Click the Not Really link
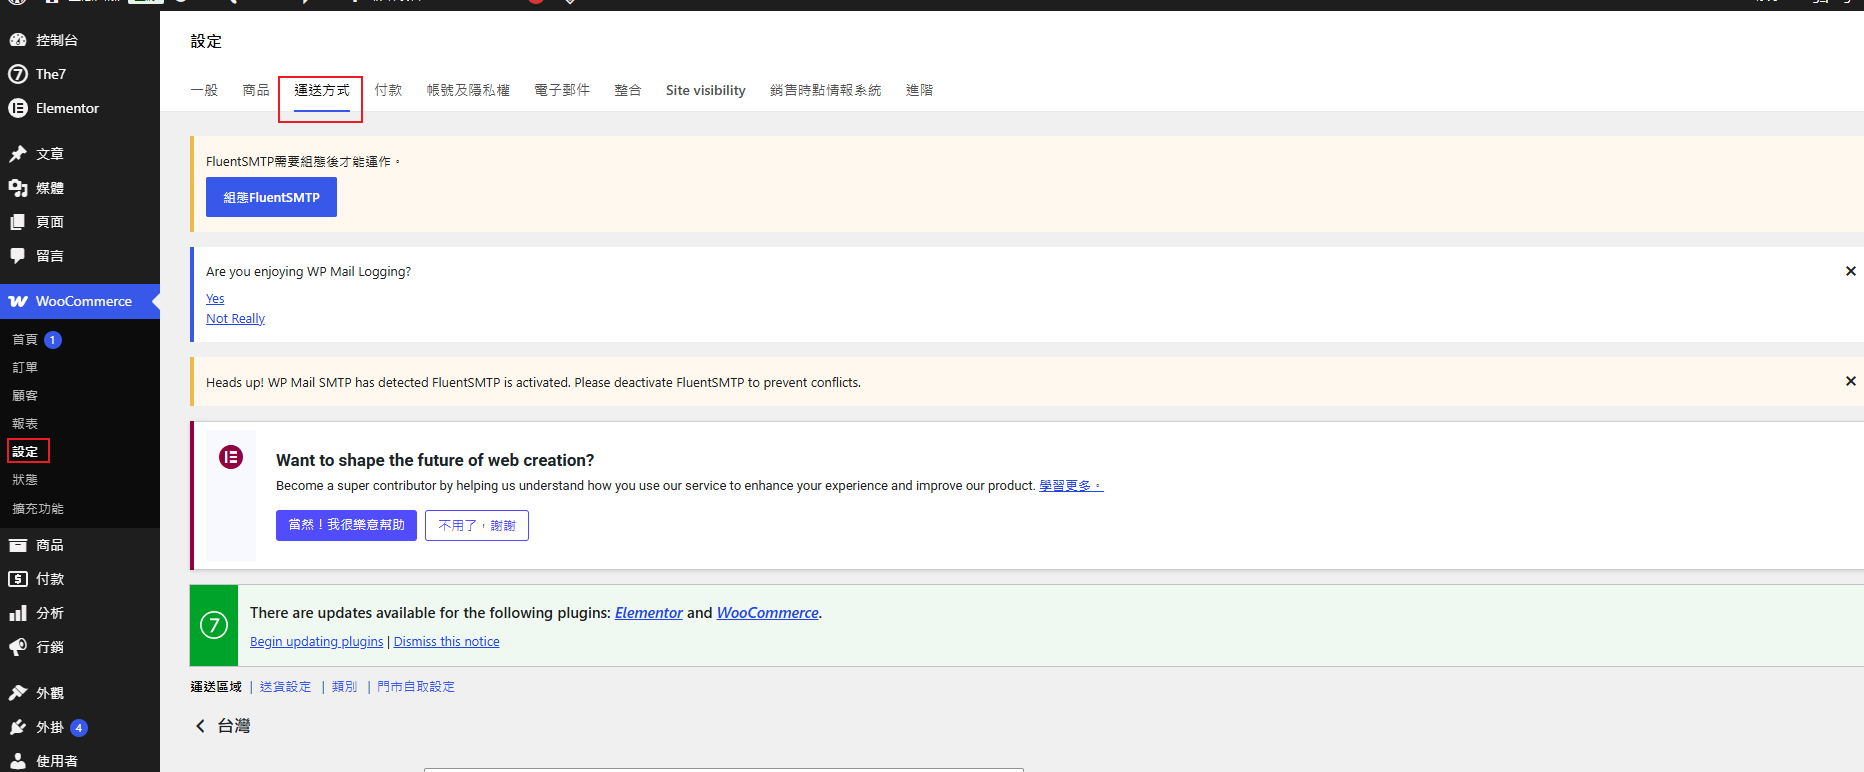This screenshot has height=772, width=1864. point(235,318)
